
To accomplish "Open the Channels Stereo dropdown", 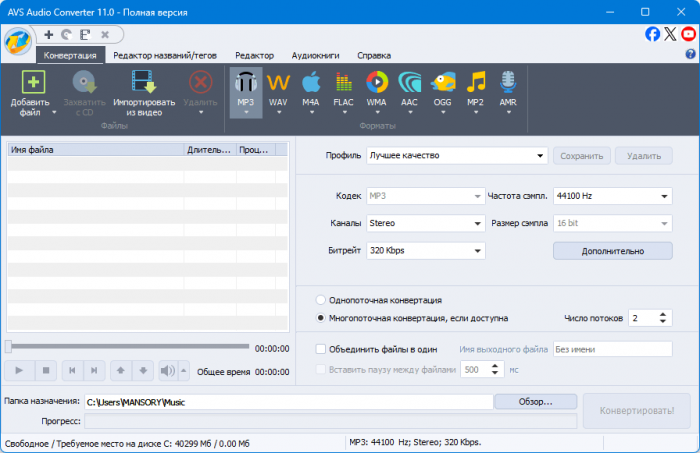I will [424, 223].
